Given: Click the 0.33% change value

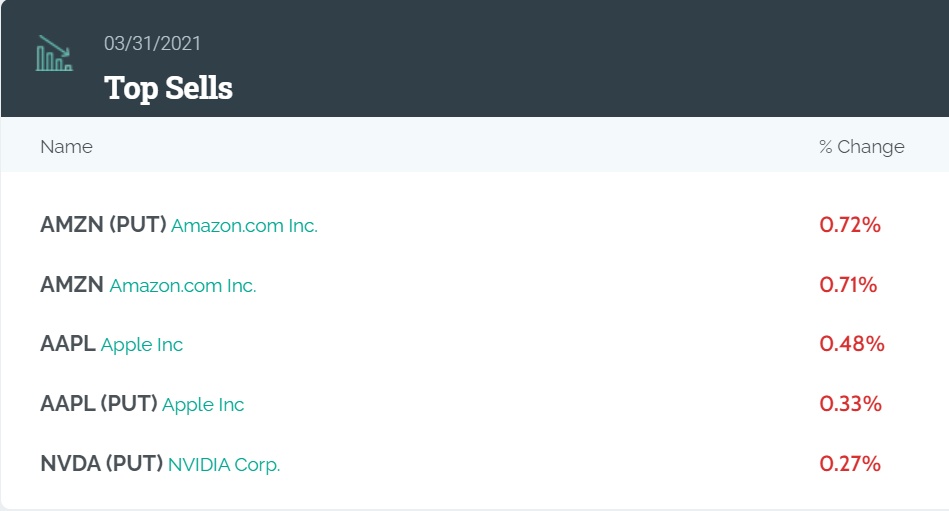Looking at the screenshot, I should point(850,404).
